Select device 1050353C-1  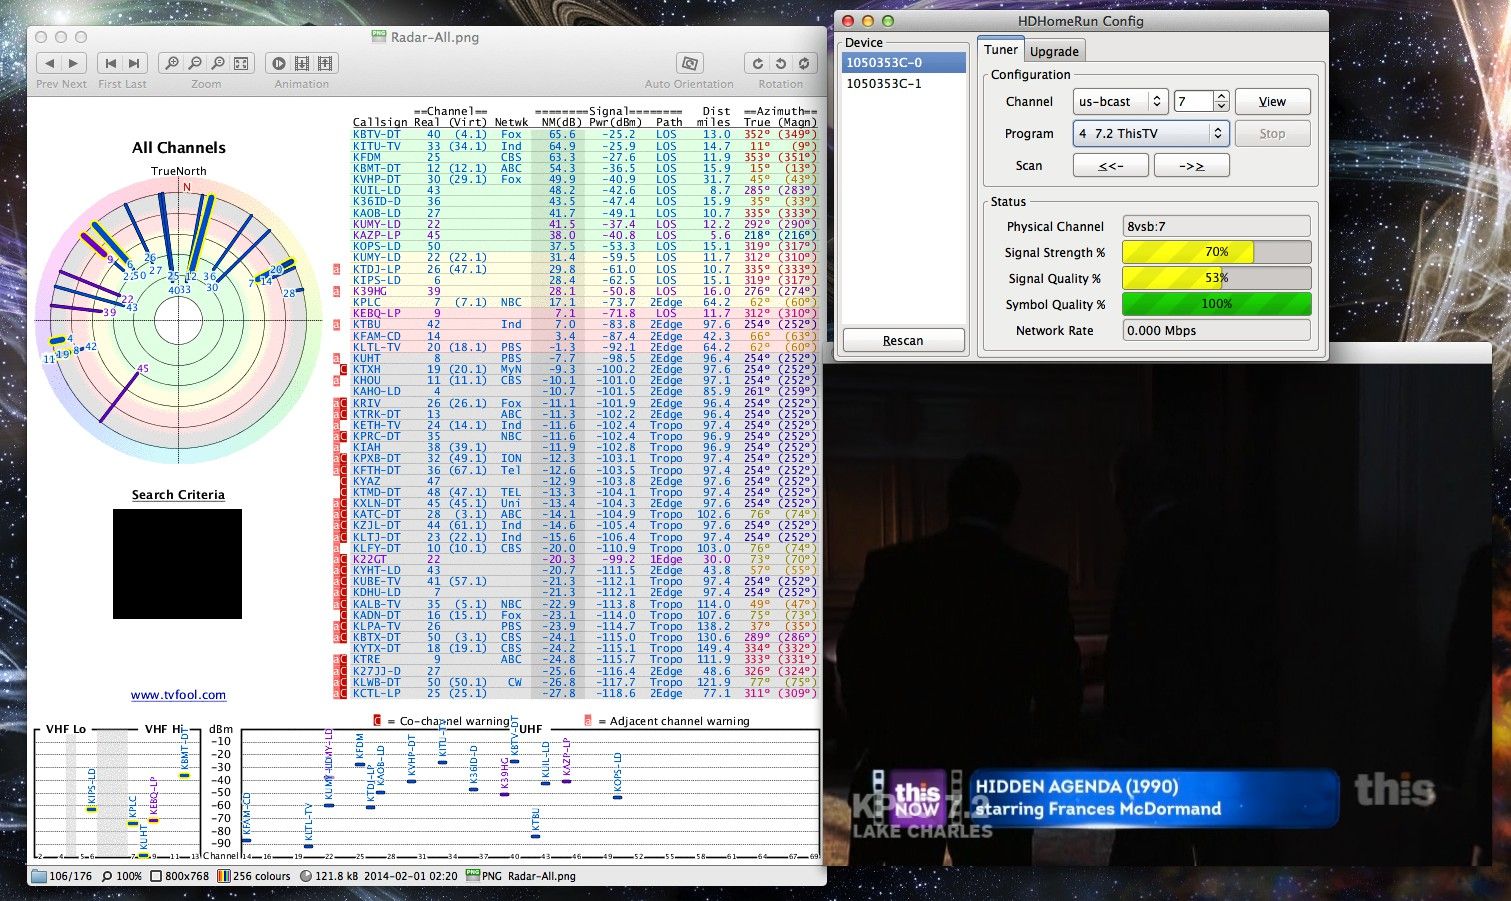904,83
